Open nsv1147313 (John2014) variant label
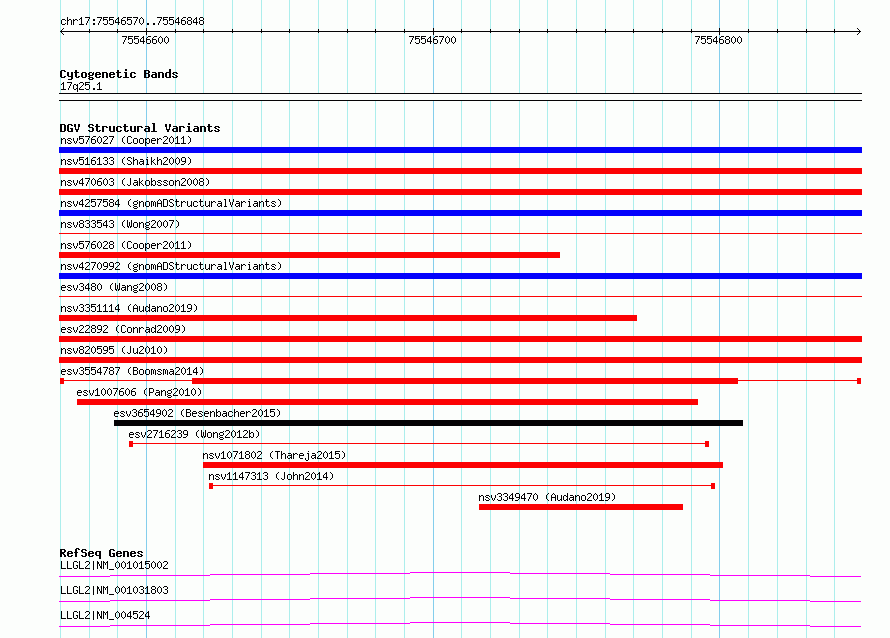The width and height of the screenshot is (890, 638). pos(271,476)
